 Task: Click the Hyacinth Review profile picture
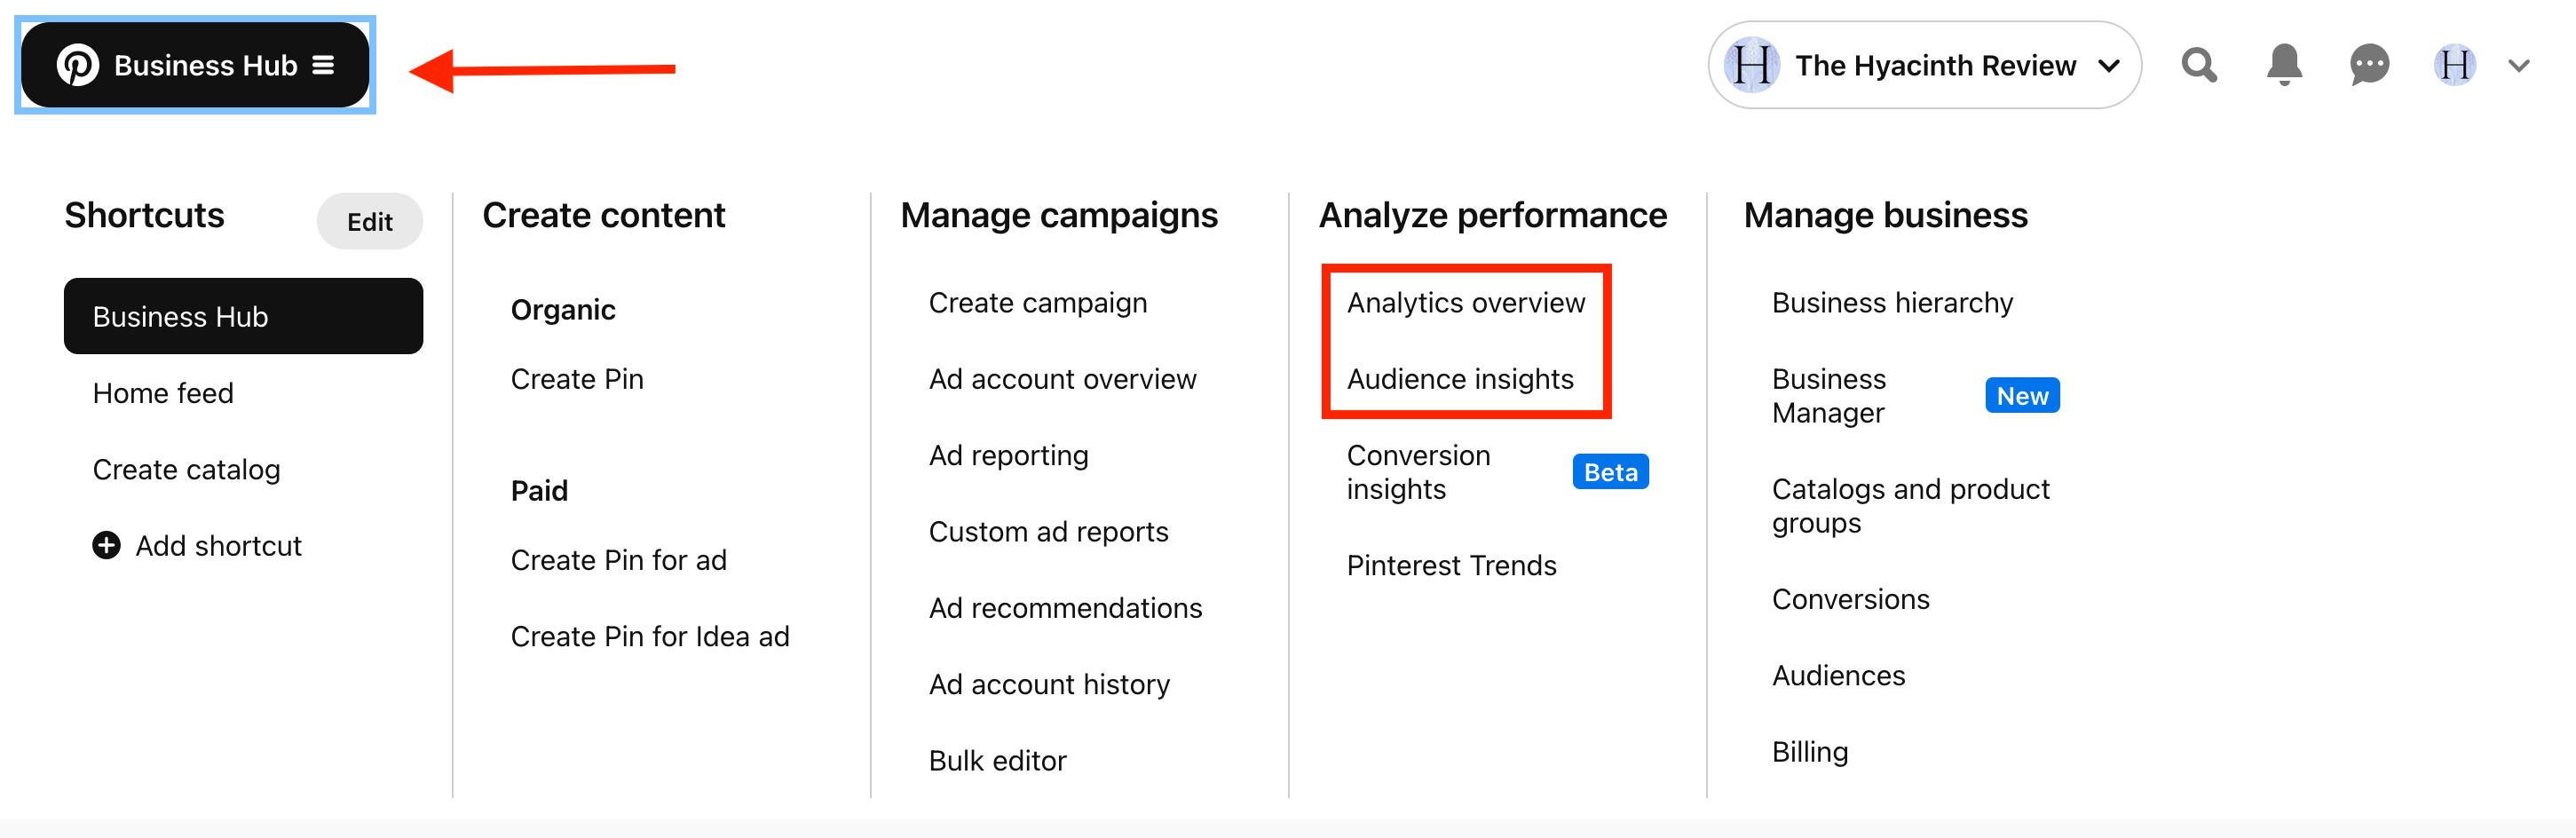tap(1753, 64)
